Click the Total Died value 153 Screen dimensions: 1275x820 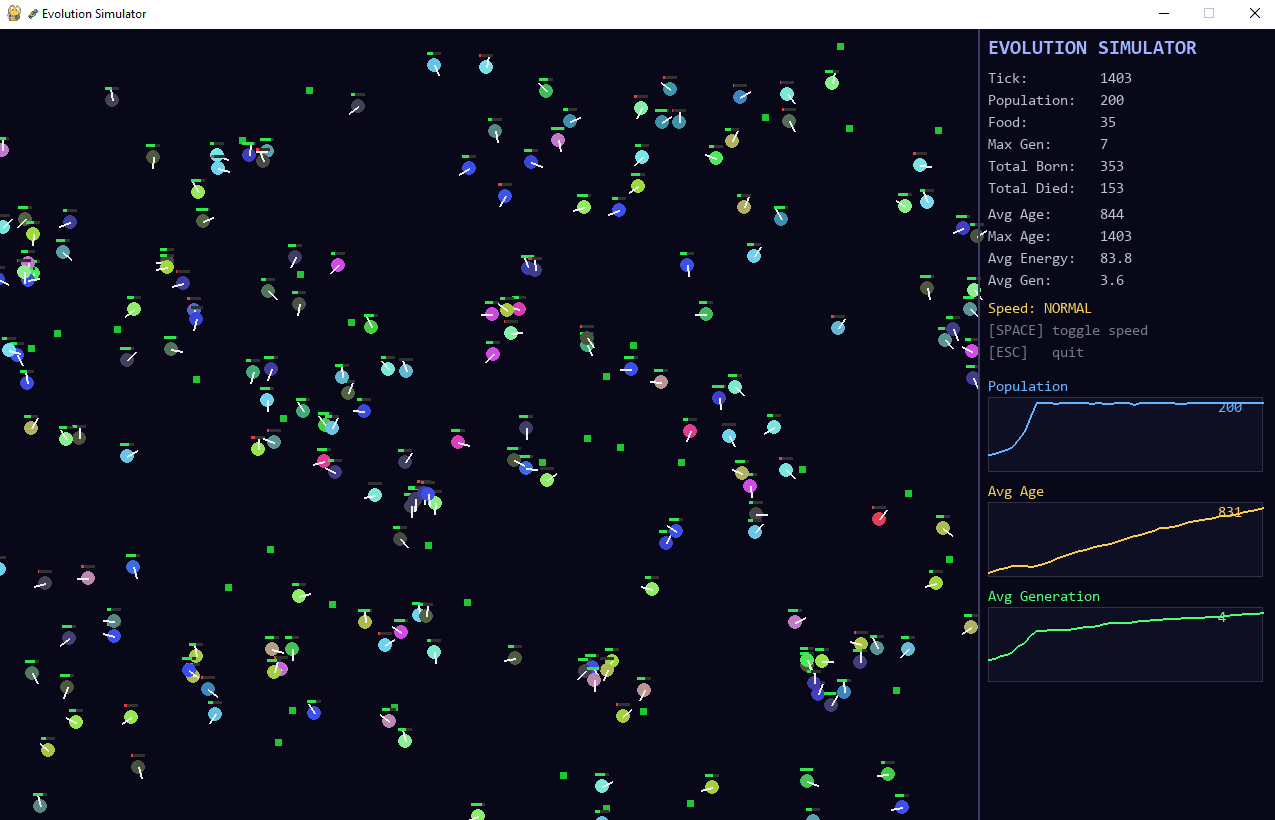(1111, 188)
